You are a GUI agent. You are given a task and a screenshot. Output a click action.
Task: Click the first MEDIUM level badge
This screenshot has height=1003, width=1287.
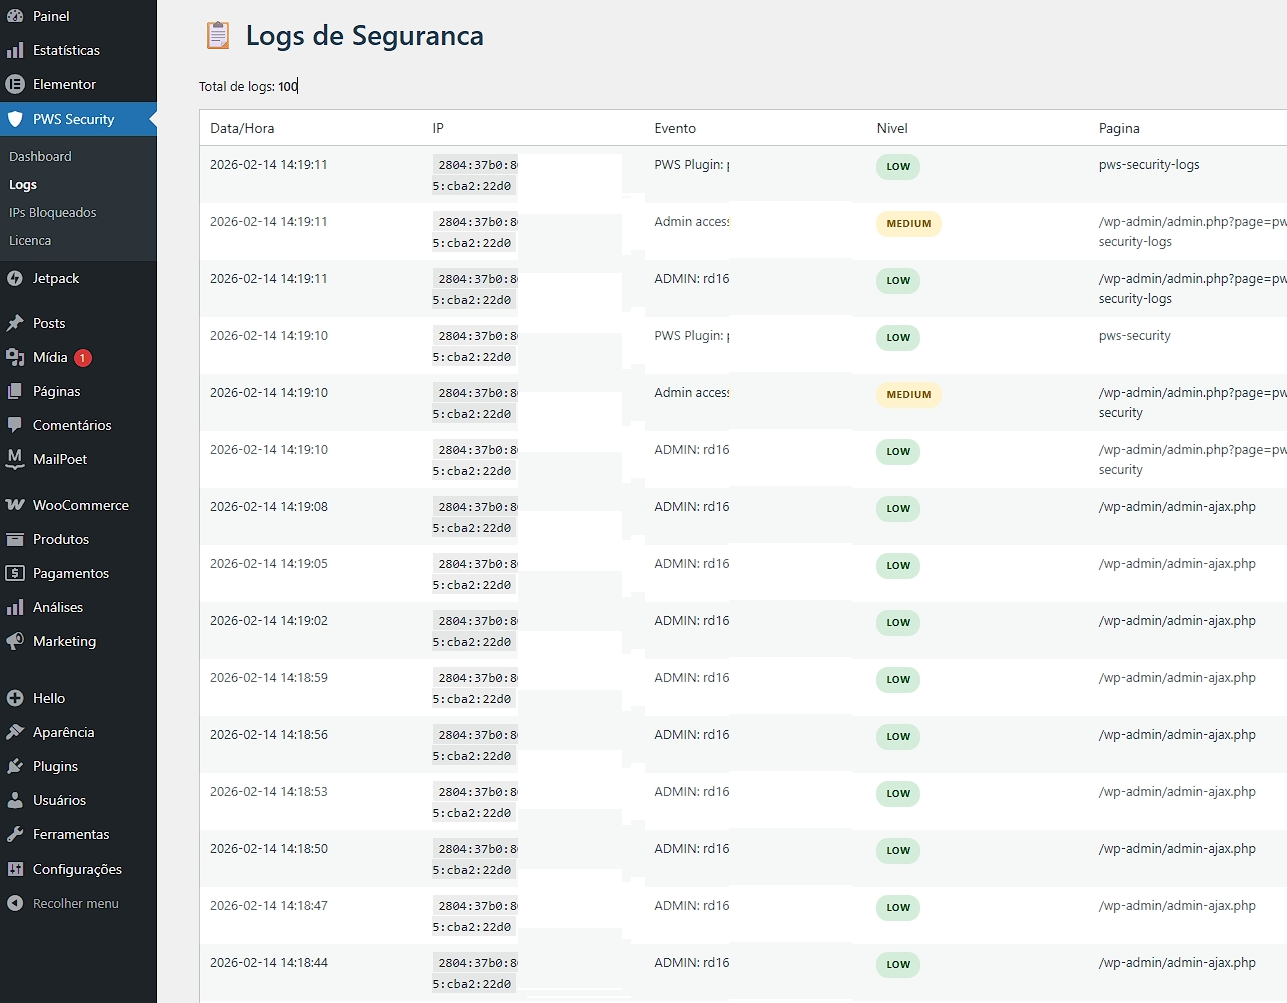pos(908,224)
